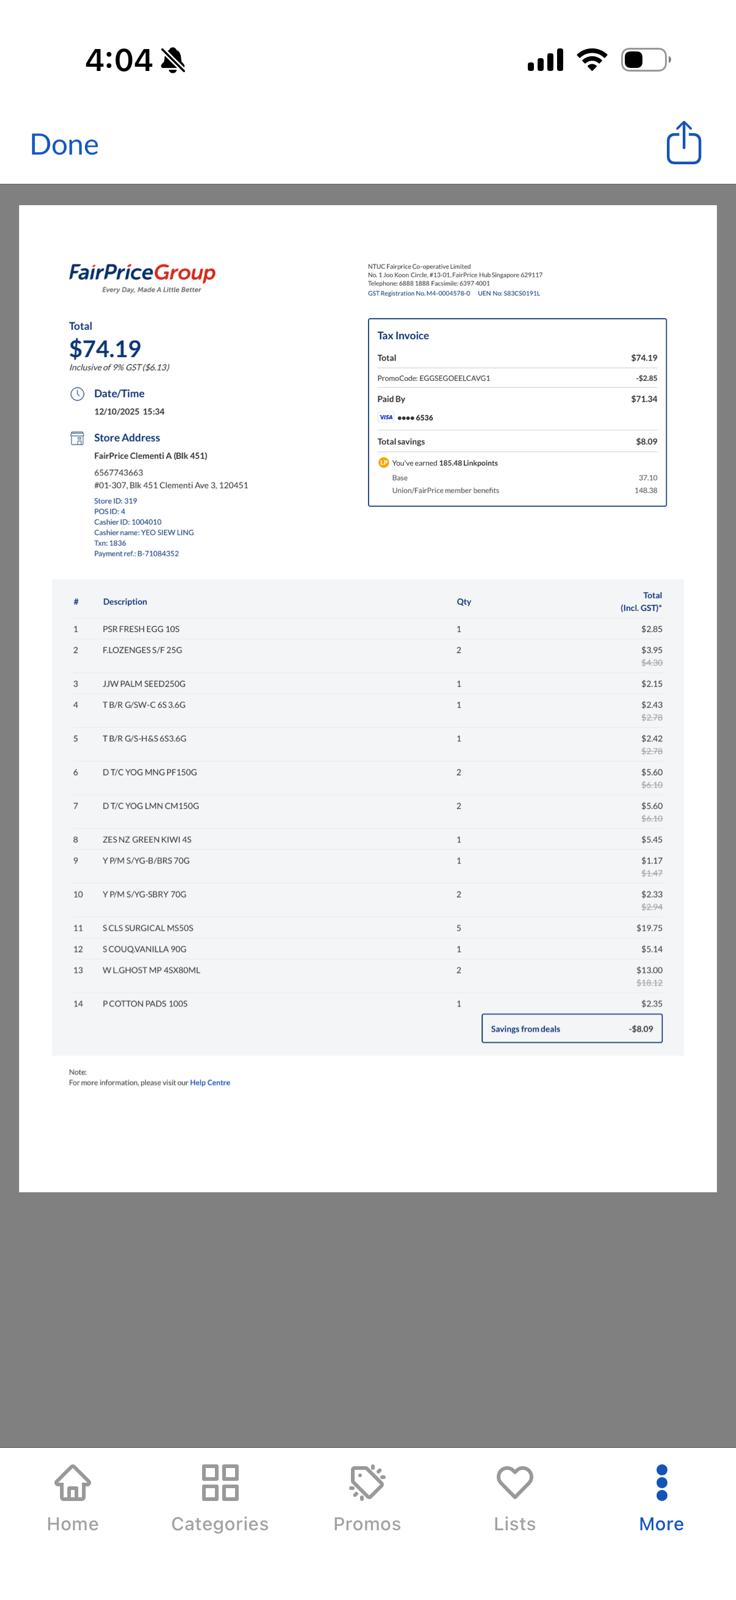Select the $74.19 total amount
The height and width of the screenshot is (1600, 736).
(x=105, y=349)
